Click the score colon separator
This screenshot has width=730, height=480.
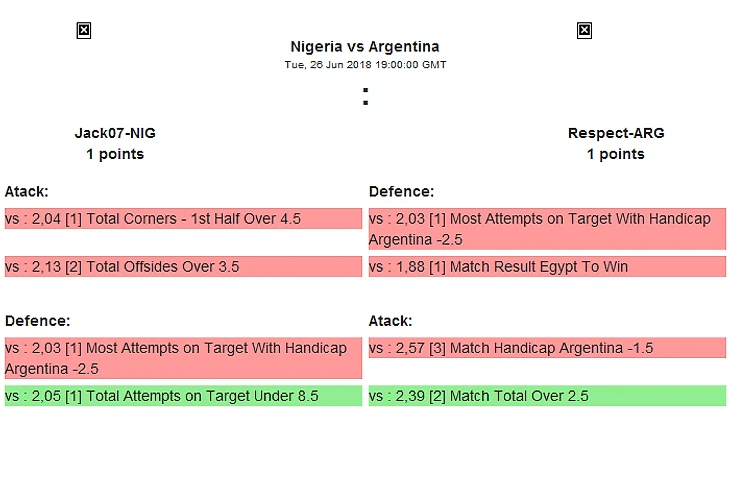pyautogui.click(x=366, y=97)
